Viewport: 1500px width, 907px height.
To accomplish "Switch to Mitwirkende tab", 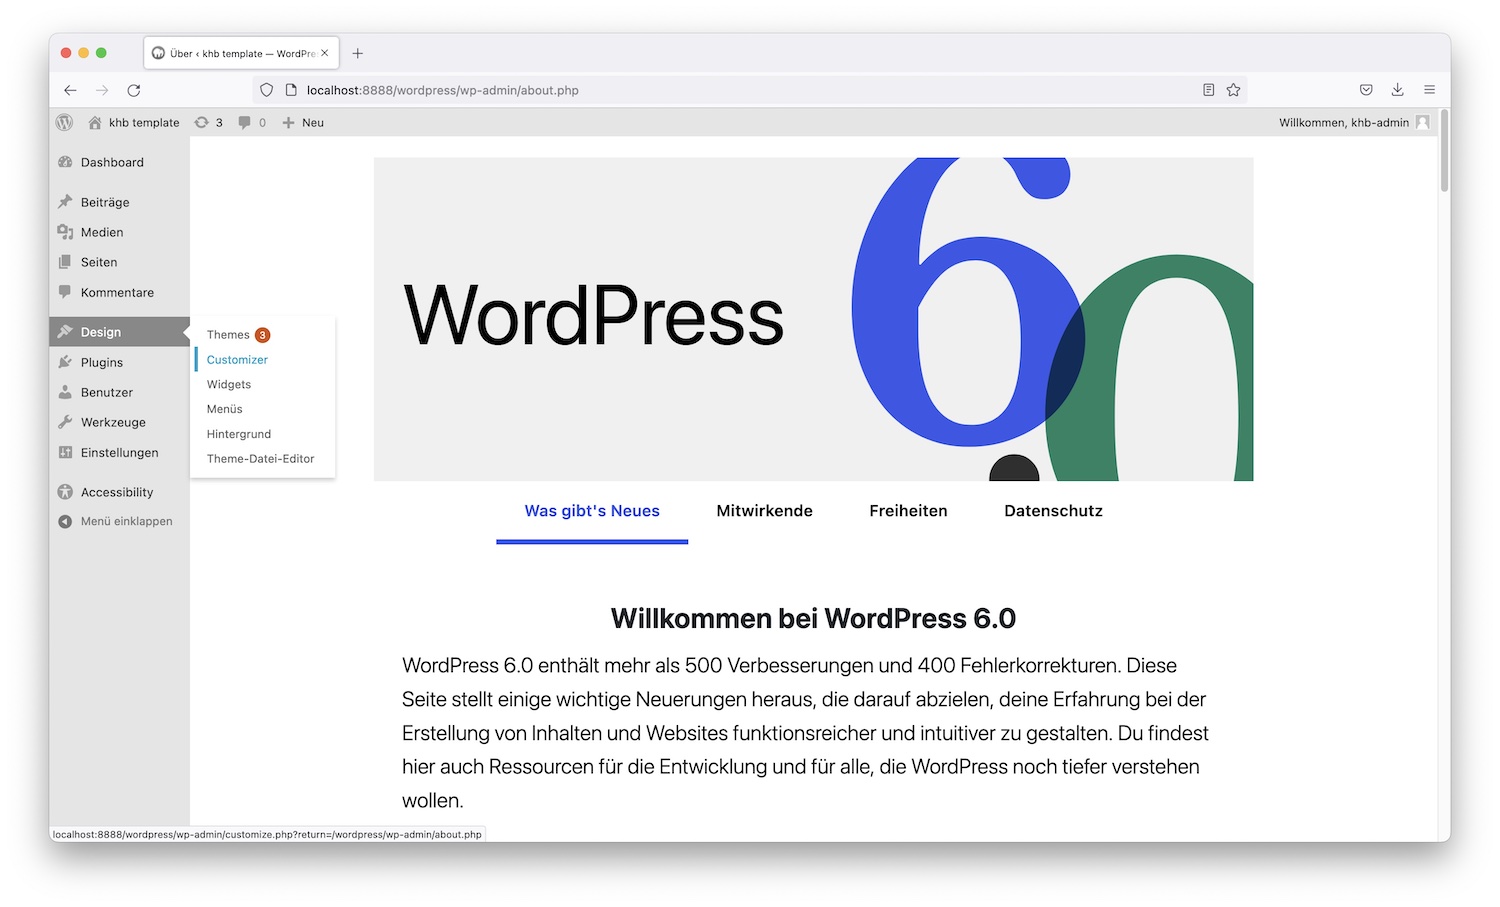I will pos(765,511).
